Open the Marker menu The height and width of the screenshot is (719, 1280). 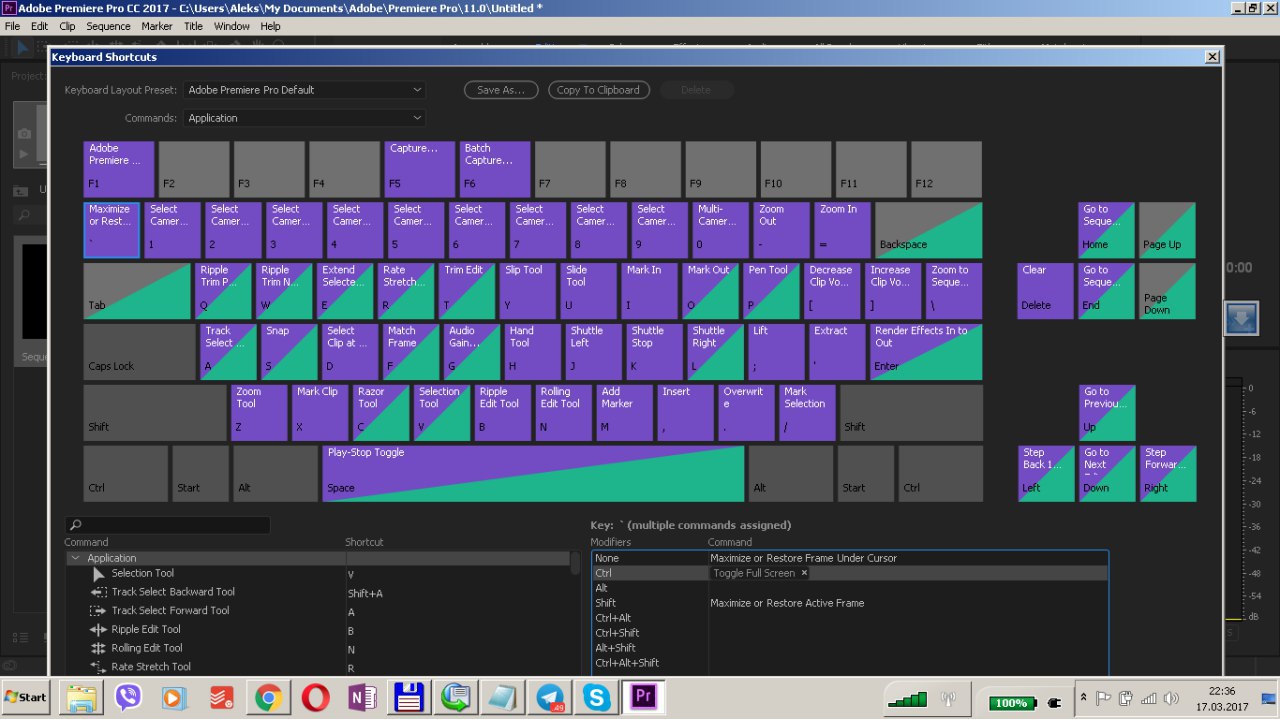click(x=157, y=26)
